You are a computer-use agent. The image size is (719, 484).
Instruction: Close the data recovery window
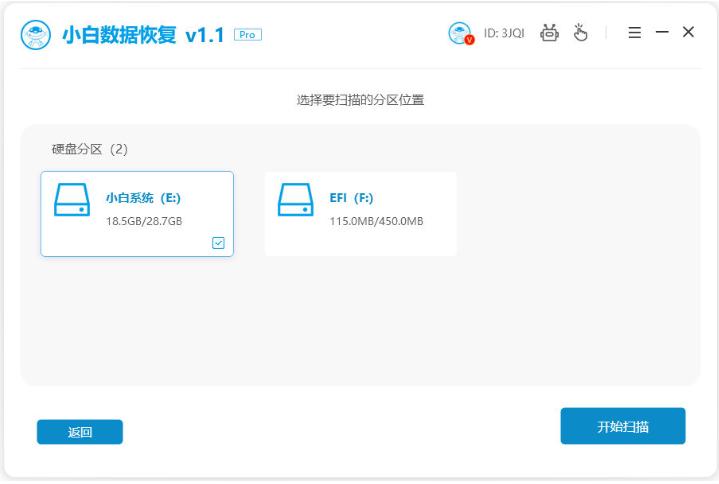[688, 32]
